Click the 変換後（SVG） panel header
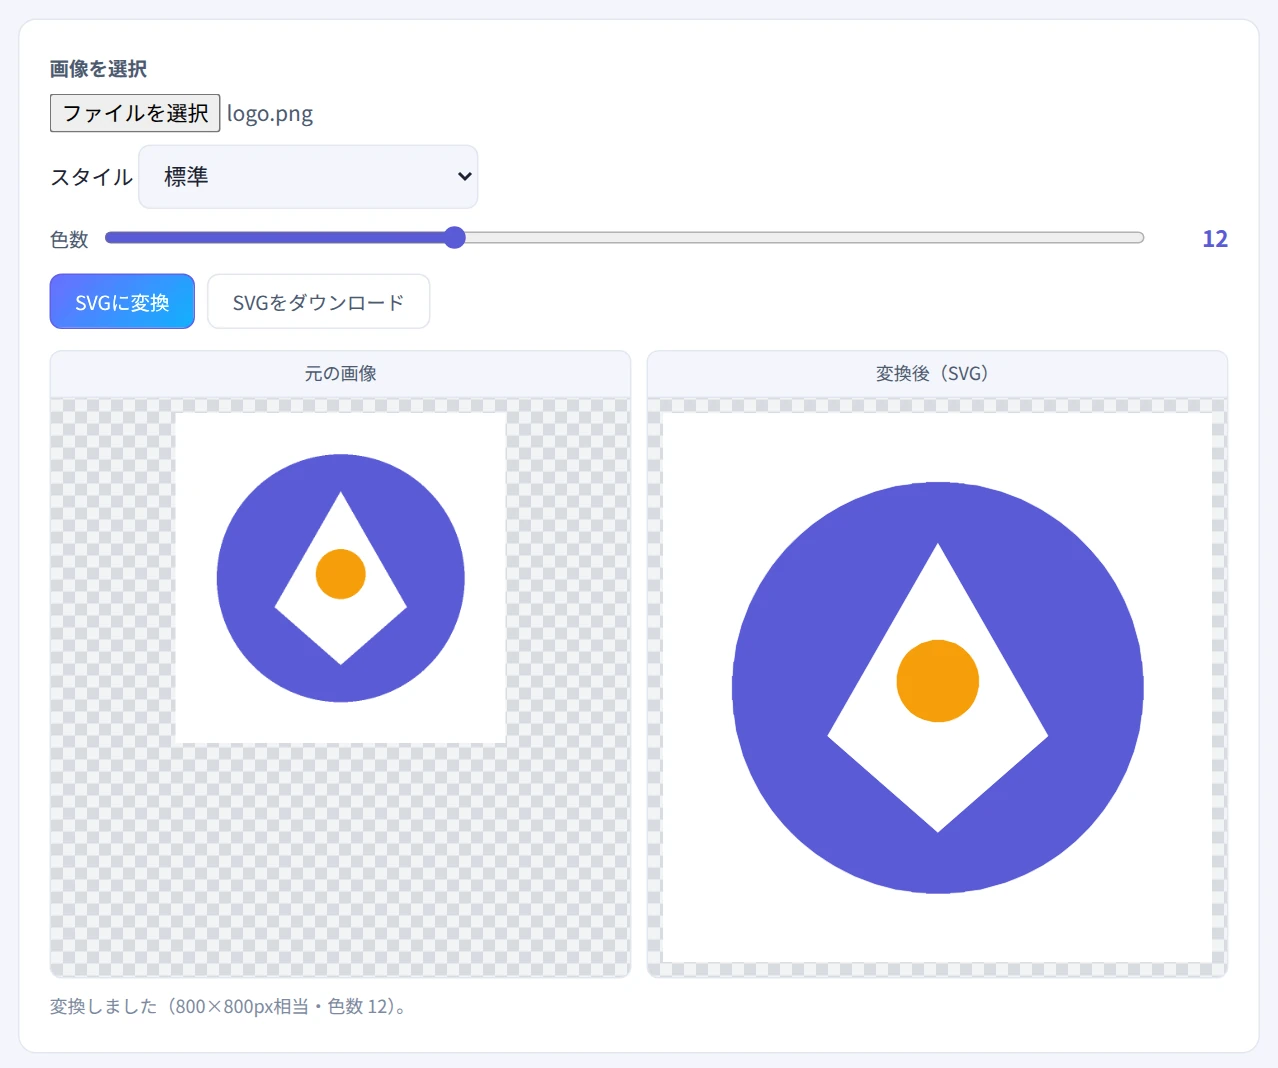This screenshot has height=1068, width=1278. pyautogui.click(x=937, y=374)
